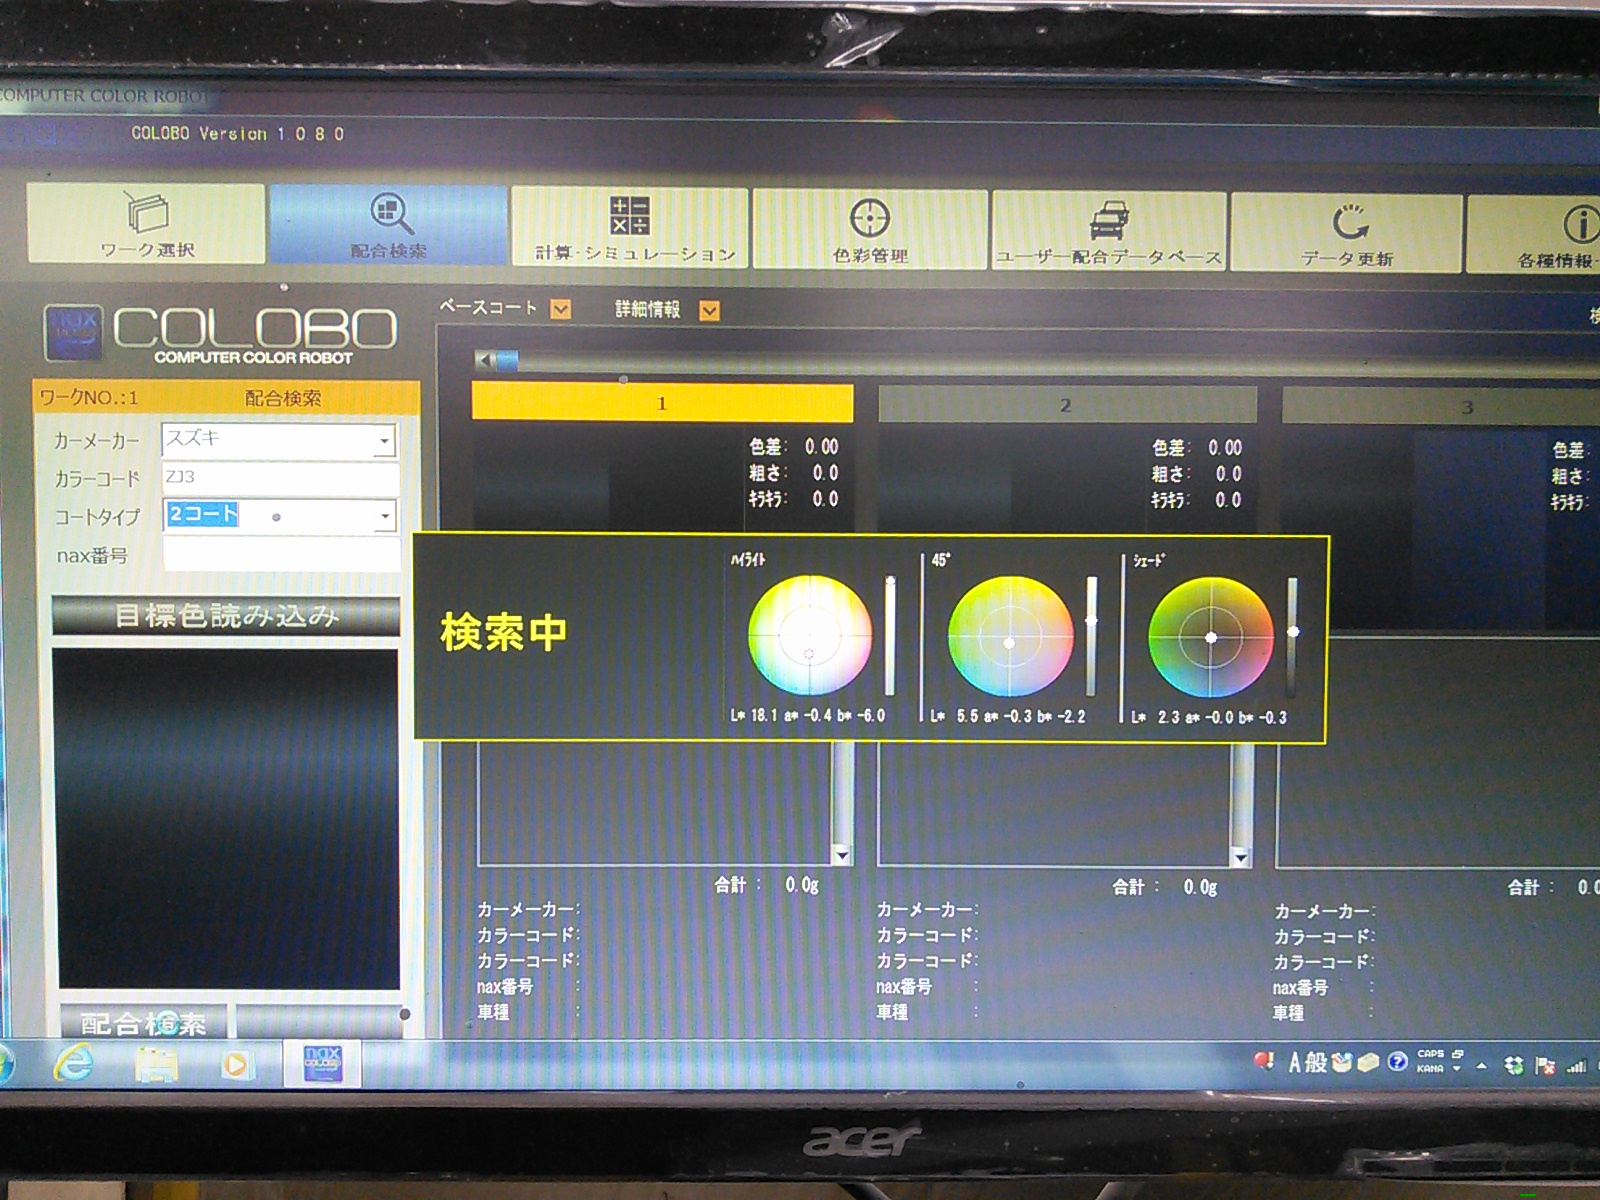The height and width of the screenshot is (1200, 1600).
Task: Click the ワークNO.:1 label
Action: coord(88,398)
